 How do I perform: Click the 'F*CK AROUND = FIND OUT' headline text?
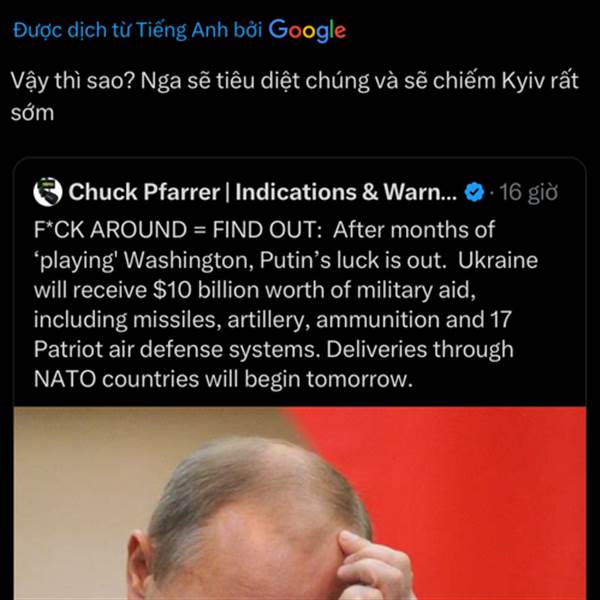point(178,230)
